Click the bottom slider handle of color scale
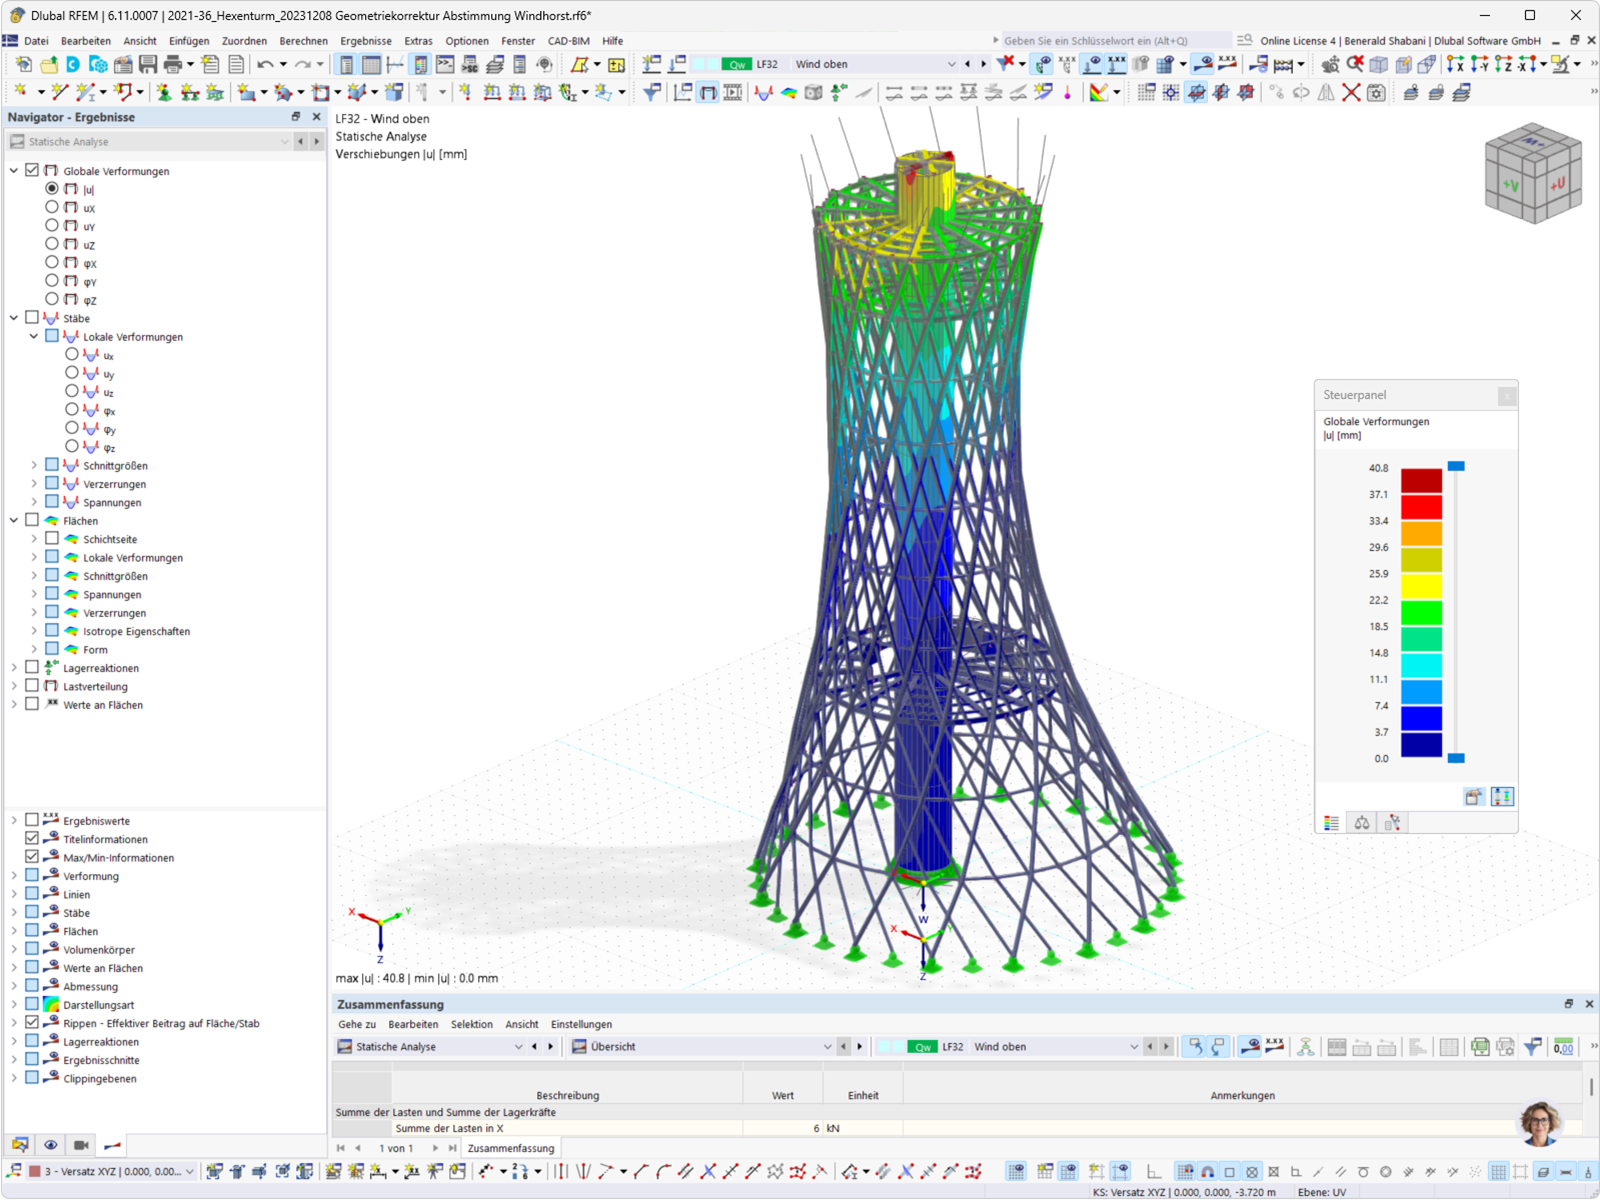Image resolution: width=1600 pixels, height=1200 pixels. click(1456, 758)
